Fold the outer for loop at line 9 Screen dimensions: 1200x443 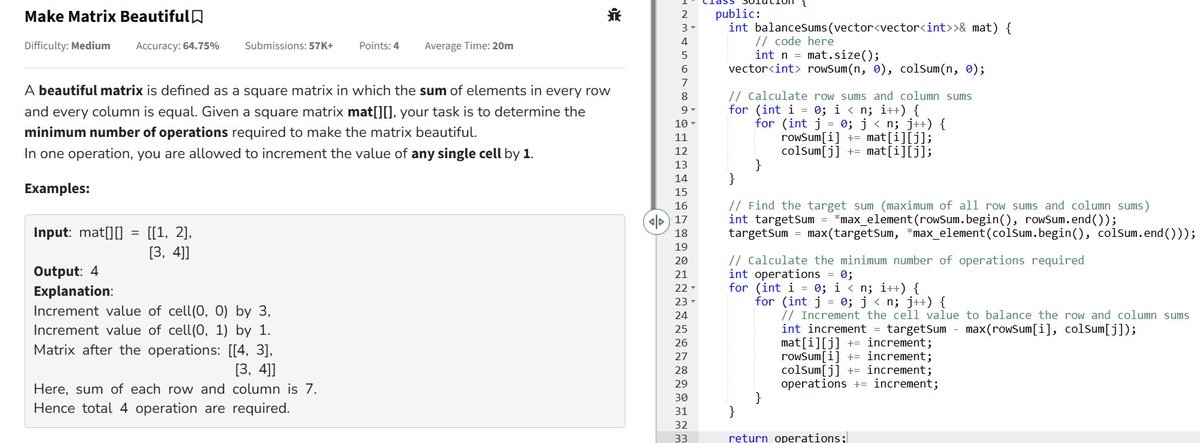(x=692, y=110)
